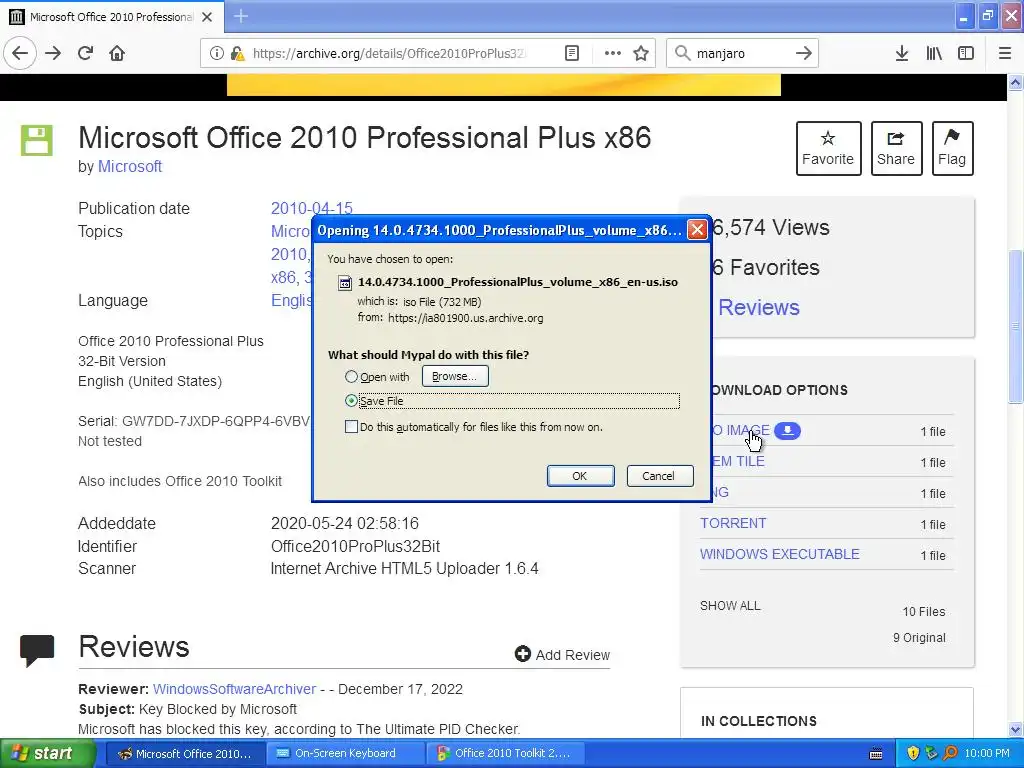Confirm the download with OK
Viewport: 1024px width, 768px height.
click(580, 476)
